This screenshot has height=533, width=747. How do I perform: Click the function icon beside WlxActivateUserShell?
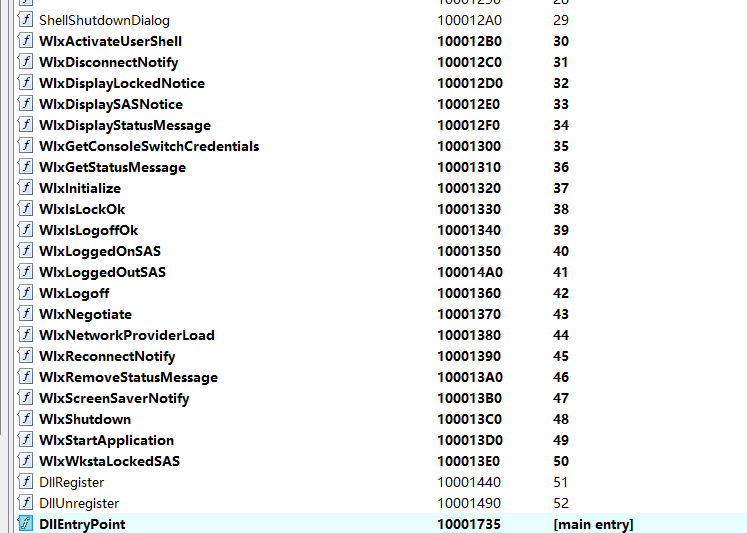tap(25, 41)
